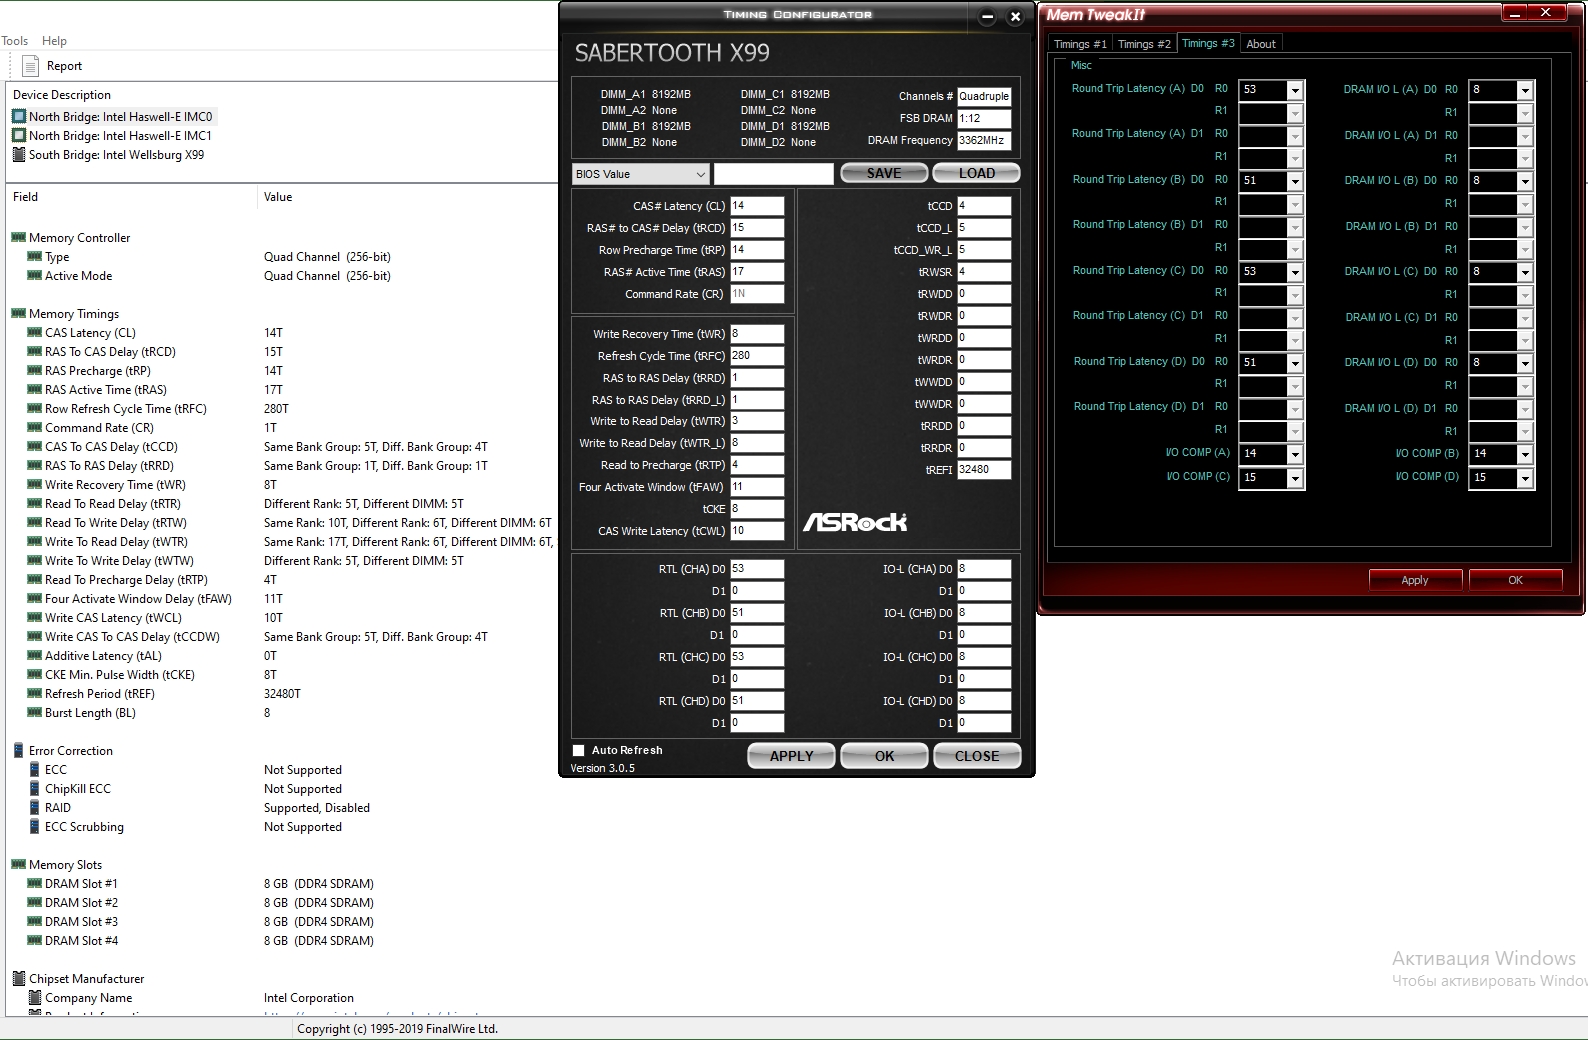Click the Chipset Manufacturer section icon
1588x1040 pixels.
click(18, 979)
